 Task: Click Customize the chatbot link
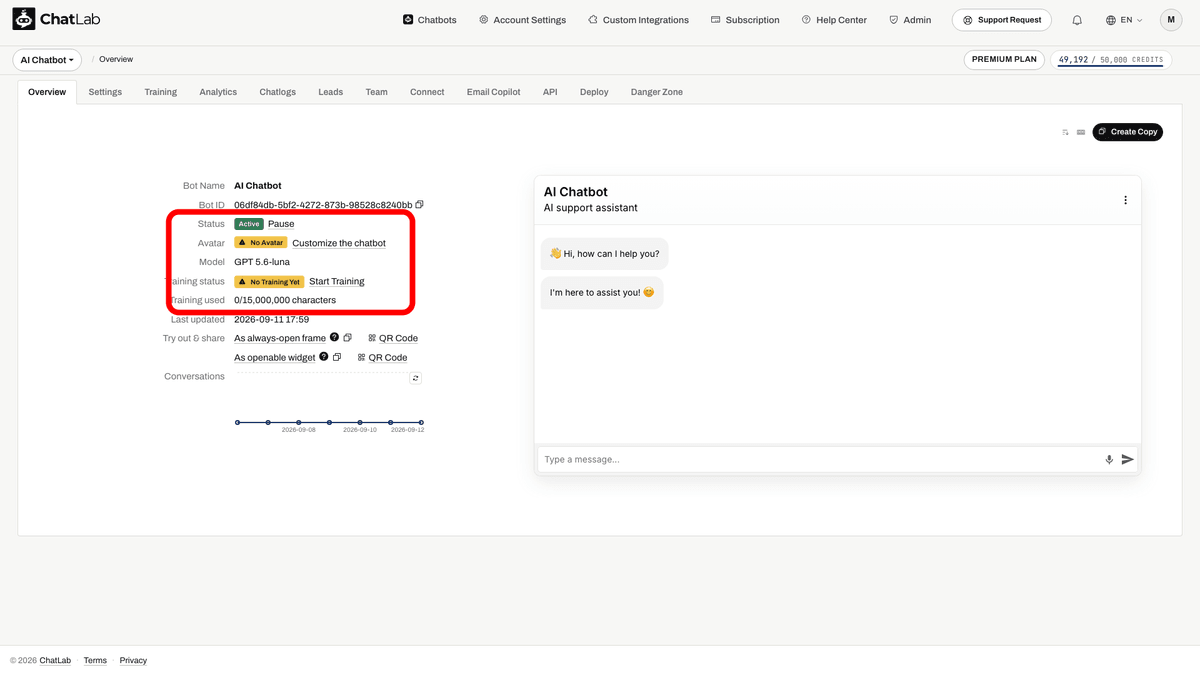point(339,243)
